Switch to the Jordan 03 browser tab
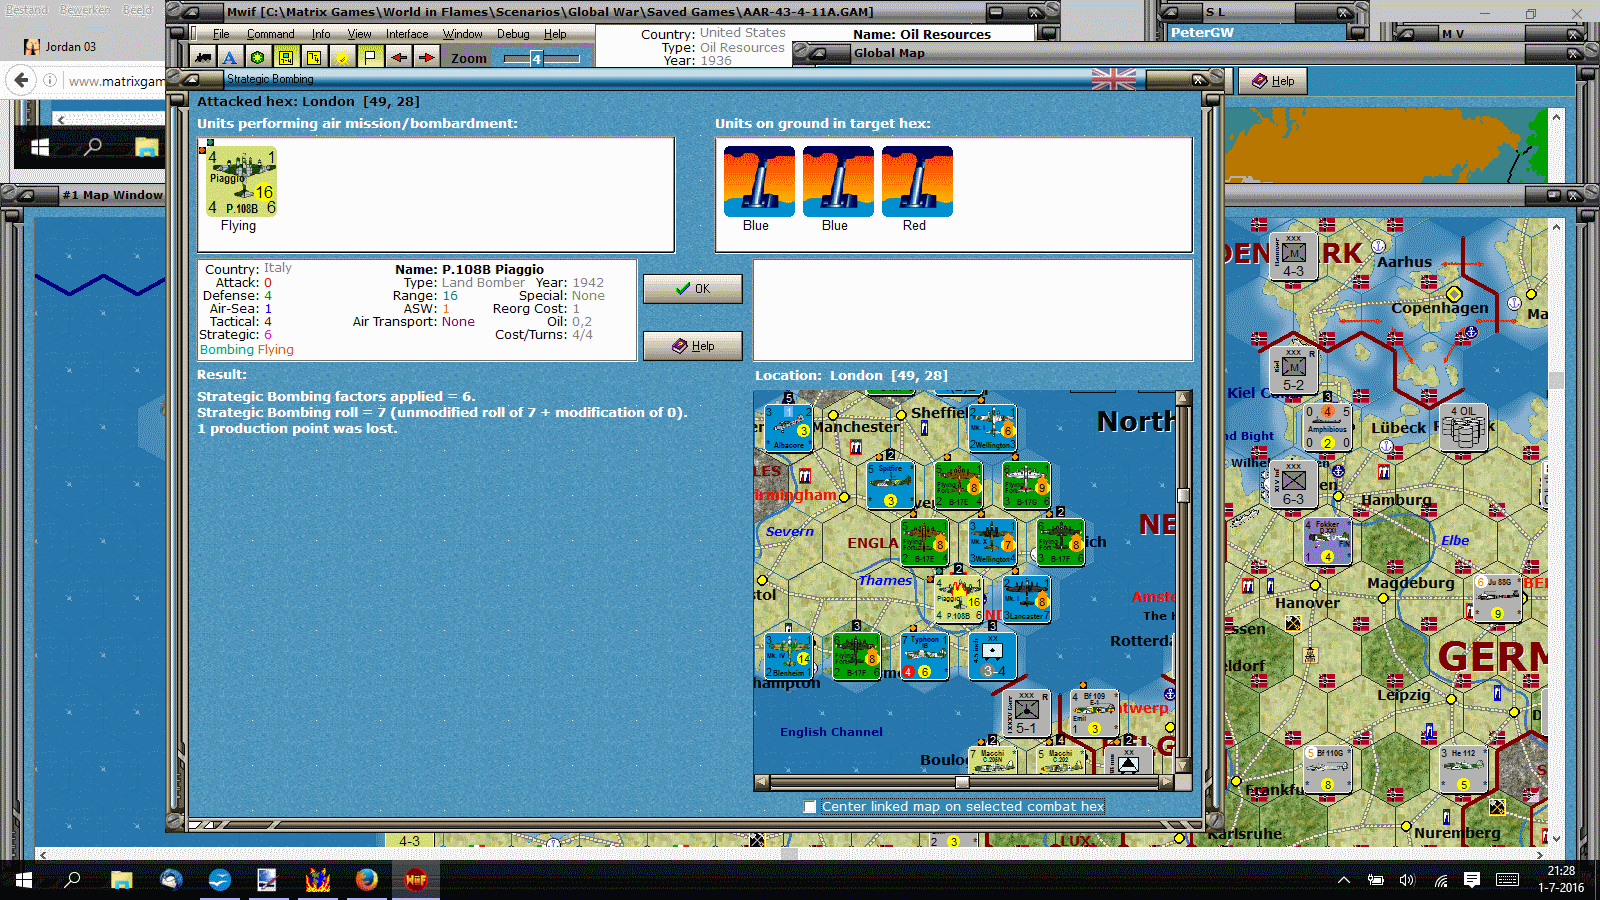Screen dimensions: 1600x900 point(71,46)
